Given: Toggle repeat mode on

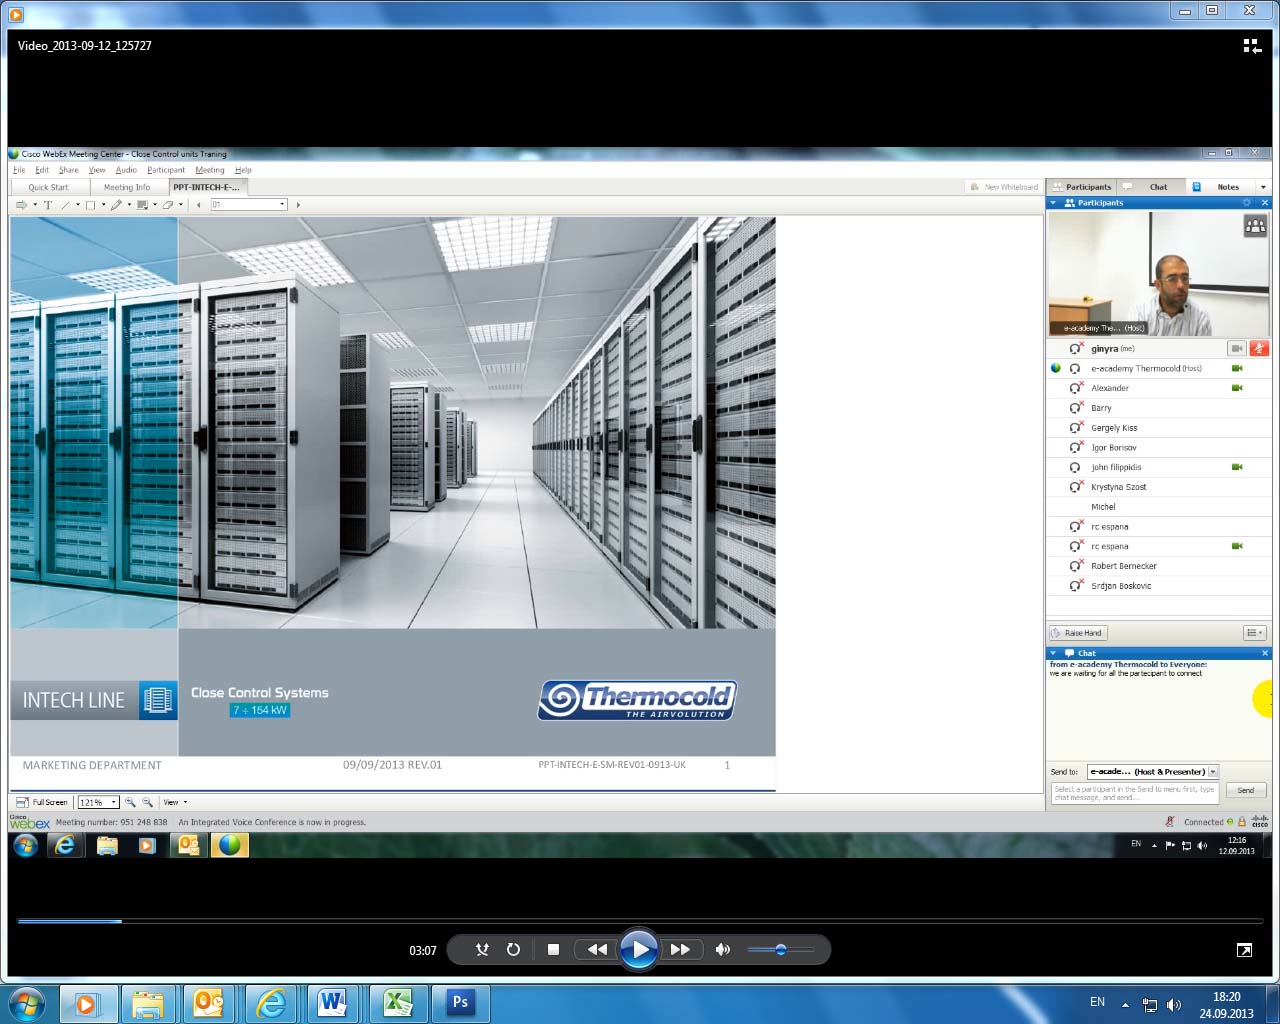Looking at the screenshot, I should coord(513,950).
